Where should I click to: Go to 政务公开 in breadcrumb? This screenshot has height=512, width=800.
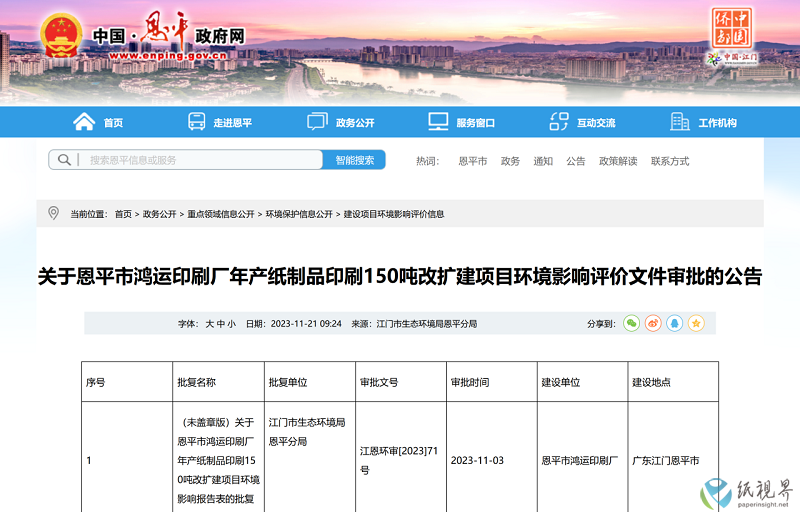[x=159, y=214]
